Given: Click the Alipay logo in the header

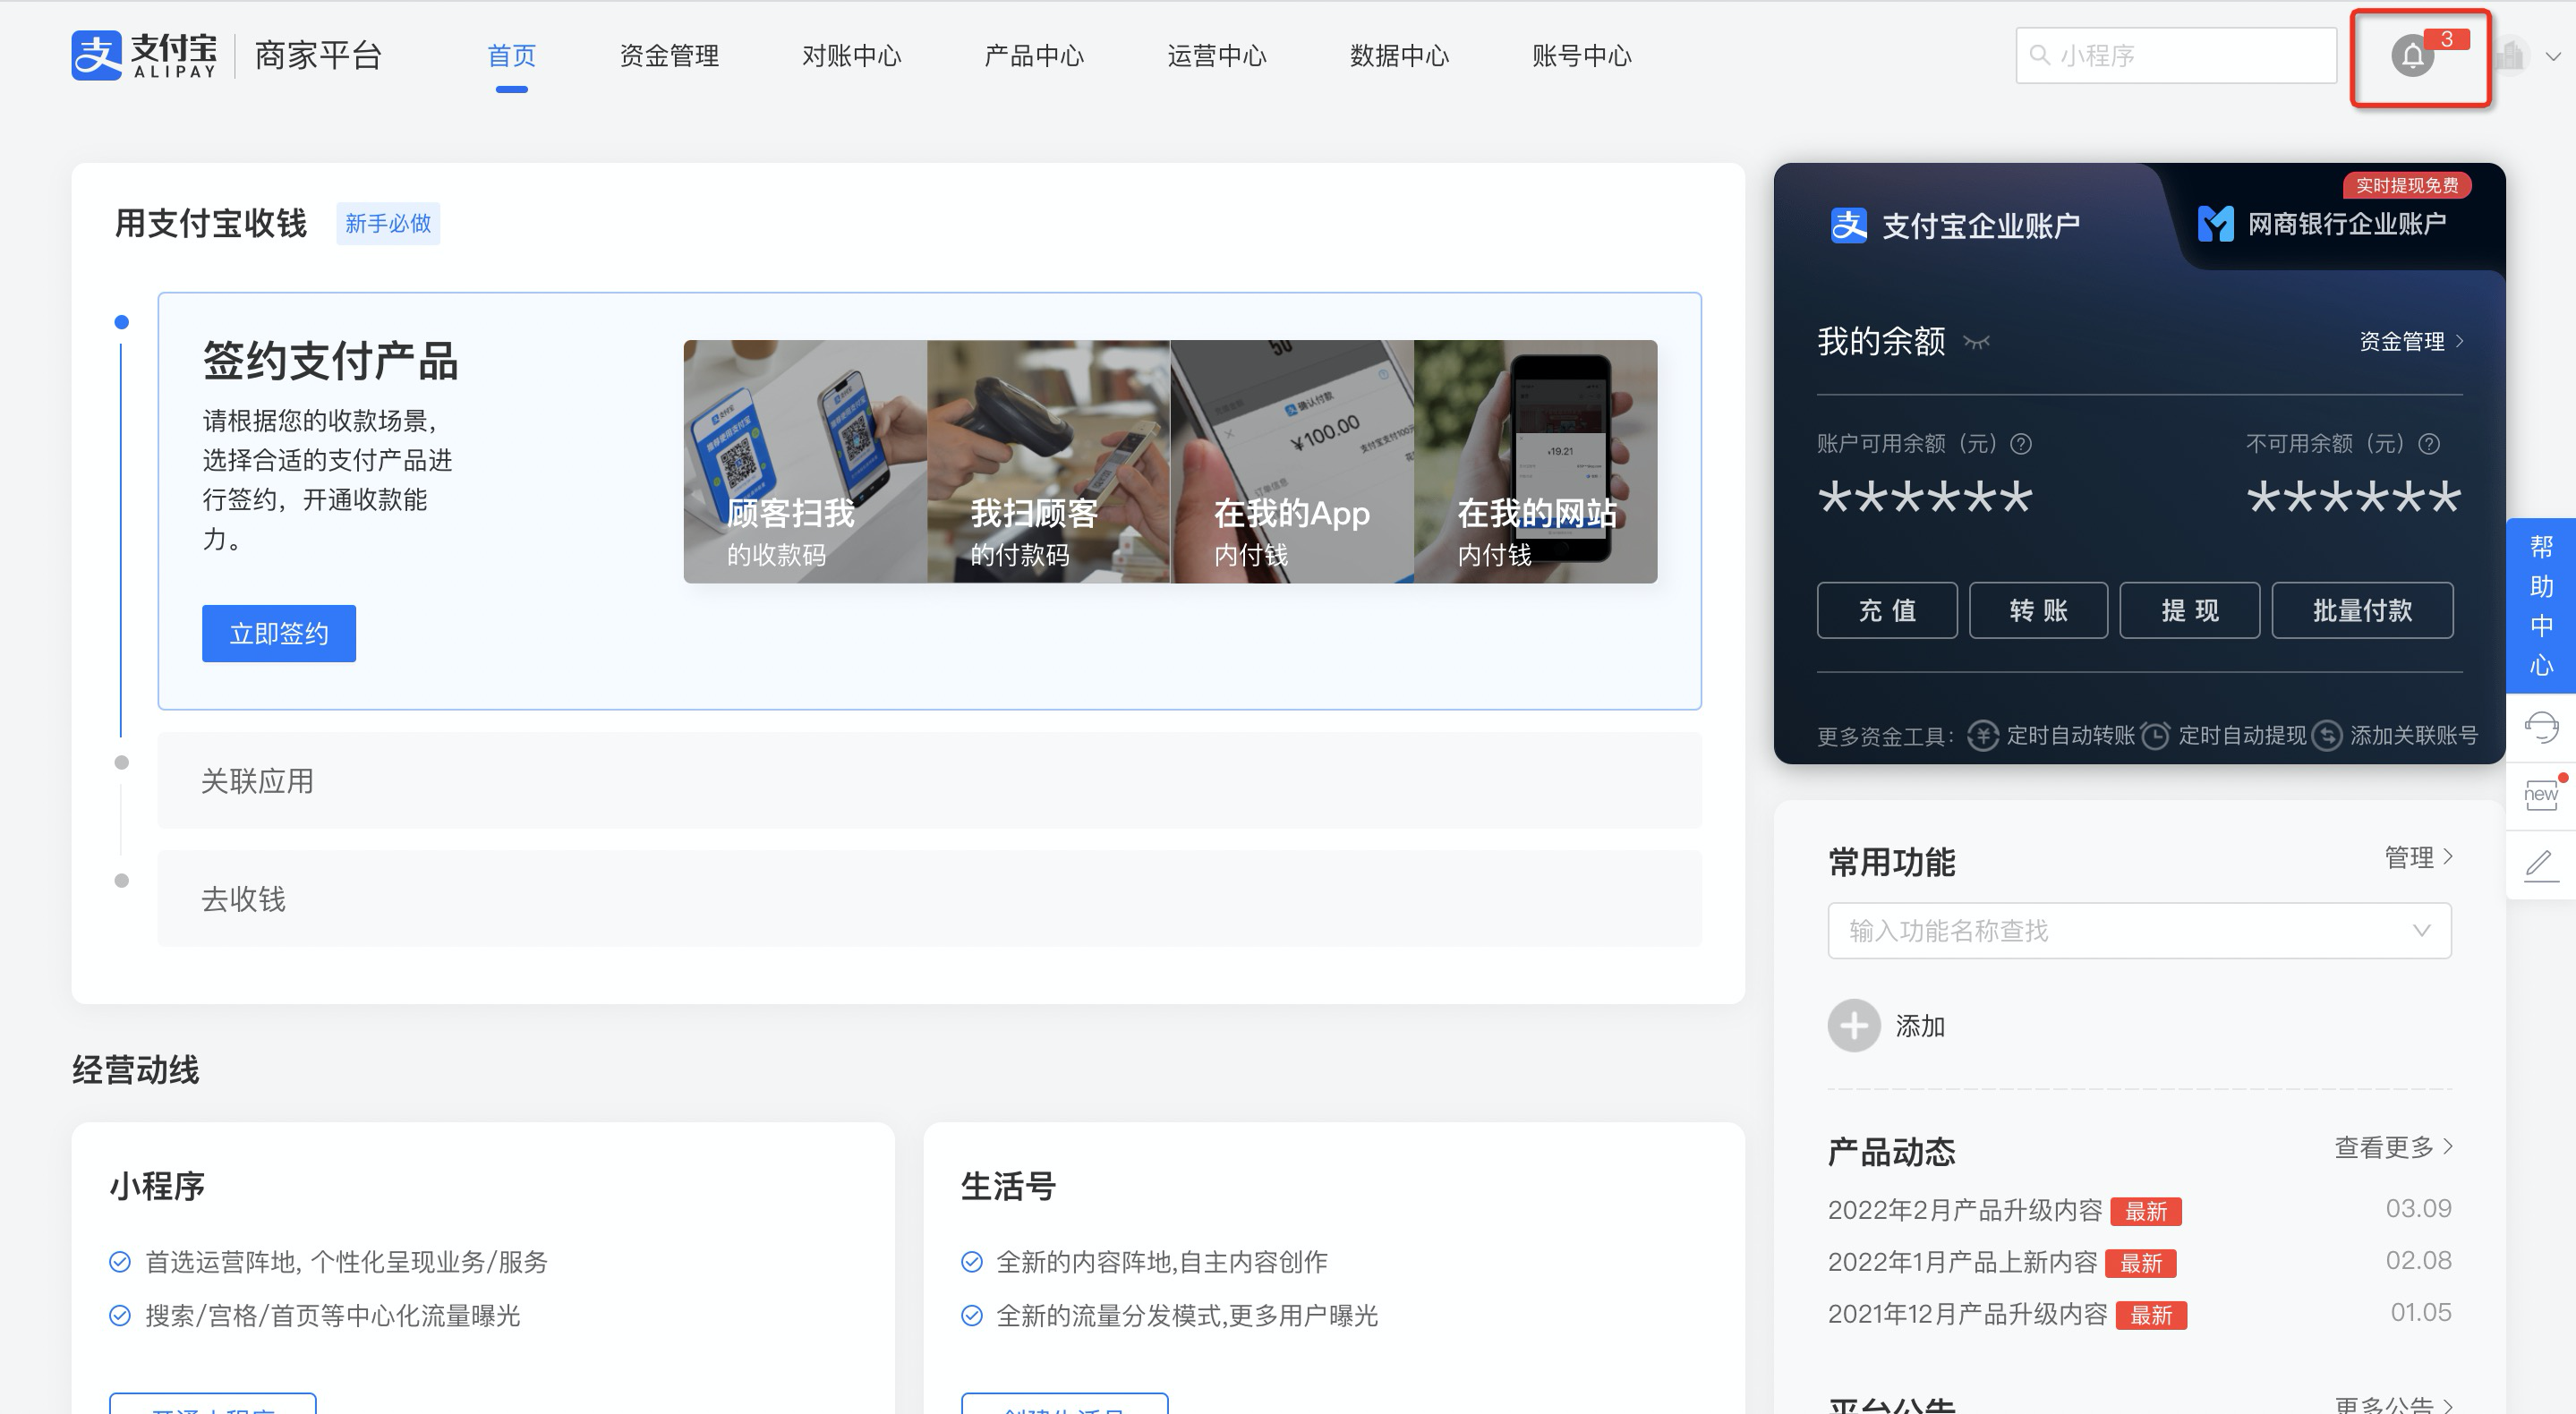Looking at the screenshot, I should (144, 55).
